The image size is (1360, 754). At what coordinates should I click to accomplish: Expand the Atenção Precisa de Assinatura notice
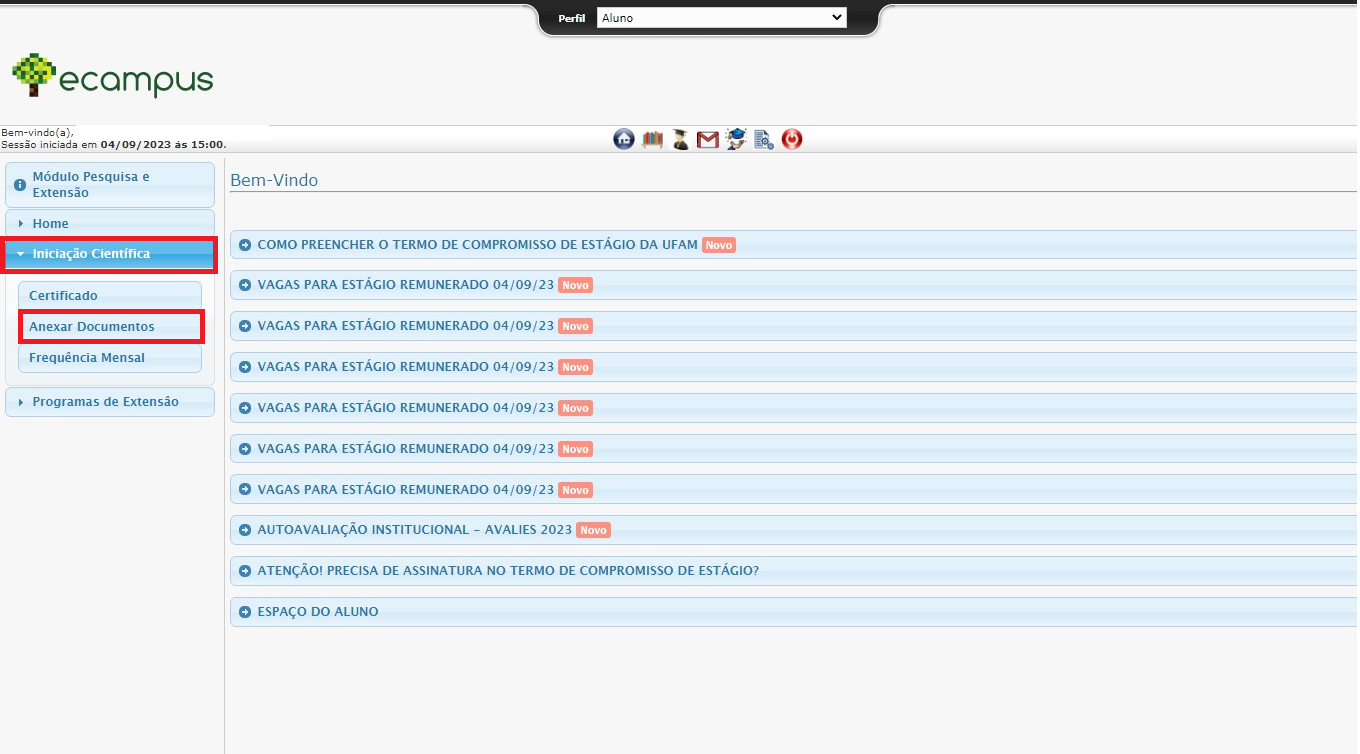pyautogui.click(x=508, y=571)
